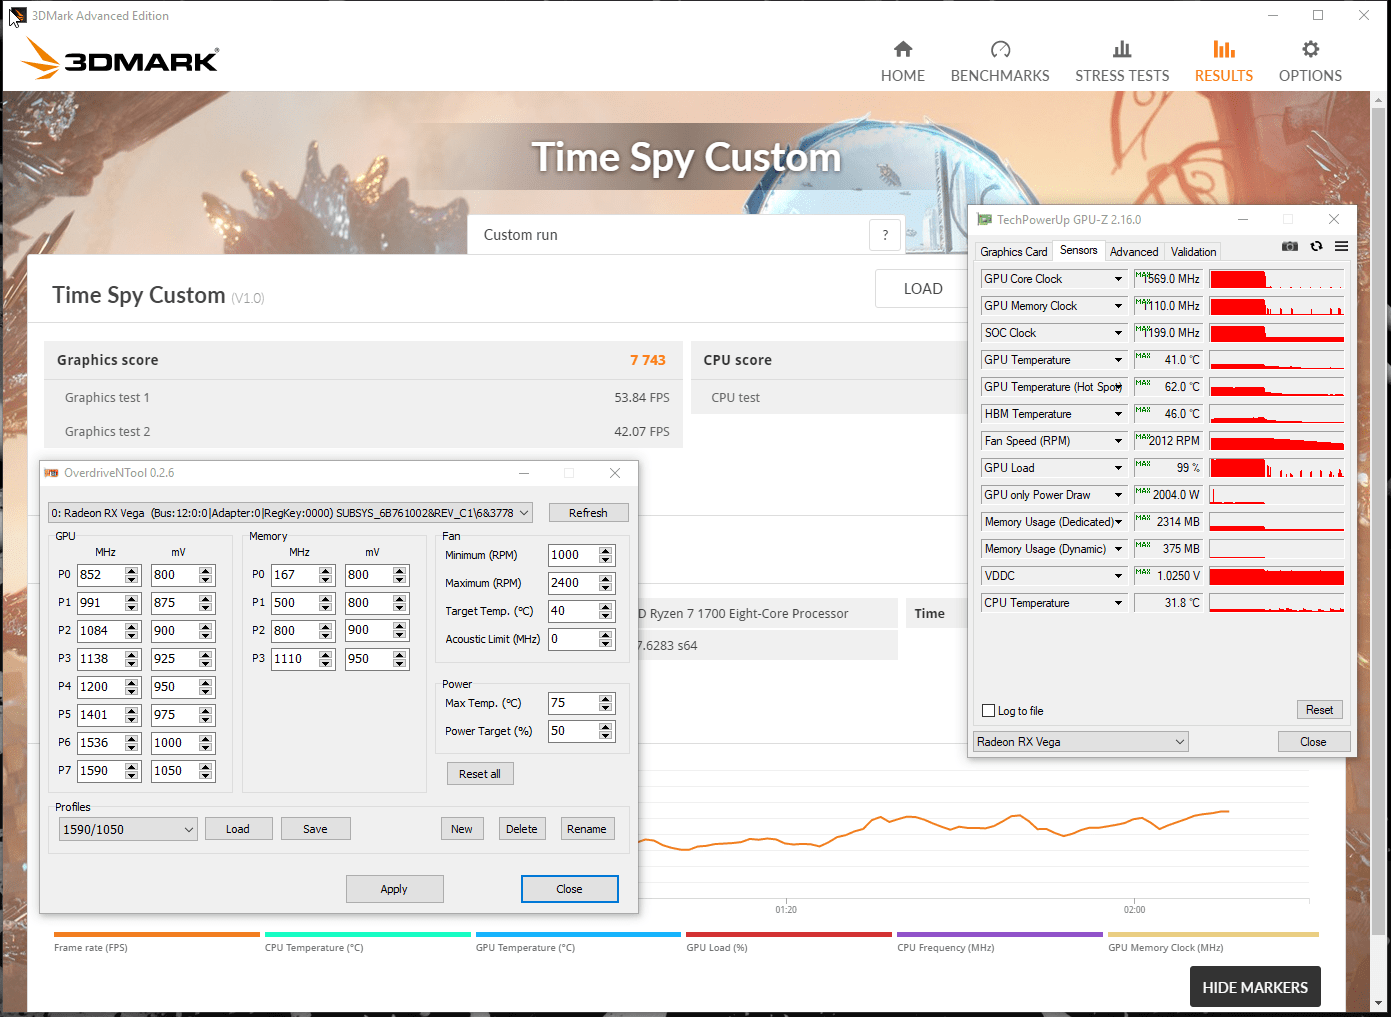Click CPU Frequency (MHz) purple legend bar
Image resolution: width=1391 pixels, height=1017 pixels.
[1000, 934]
